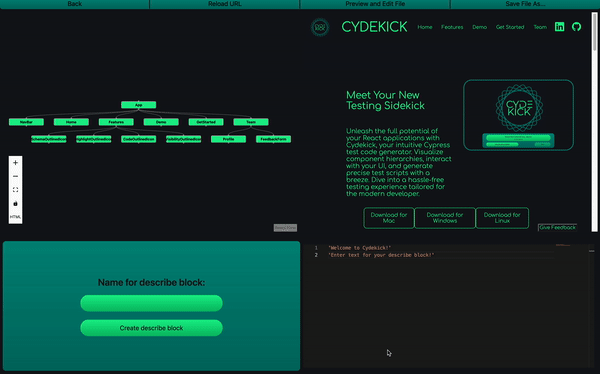Click Reload URL in the top bar
Screen dimensions: 600x374
(x=225, y=4)
